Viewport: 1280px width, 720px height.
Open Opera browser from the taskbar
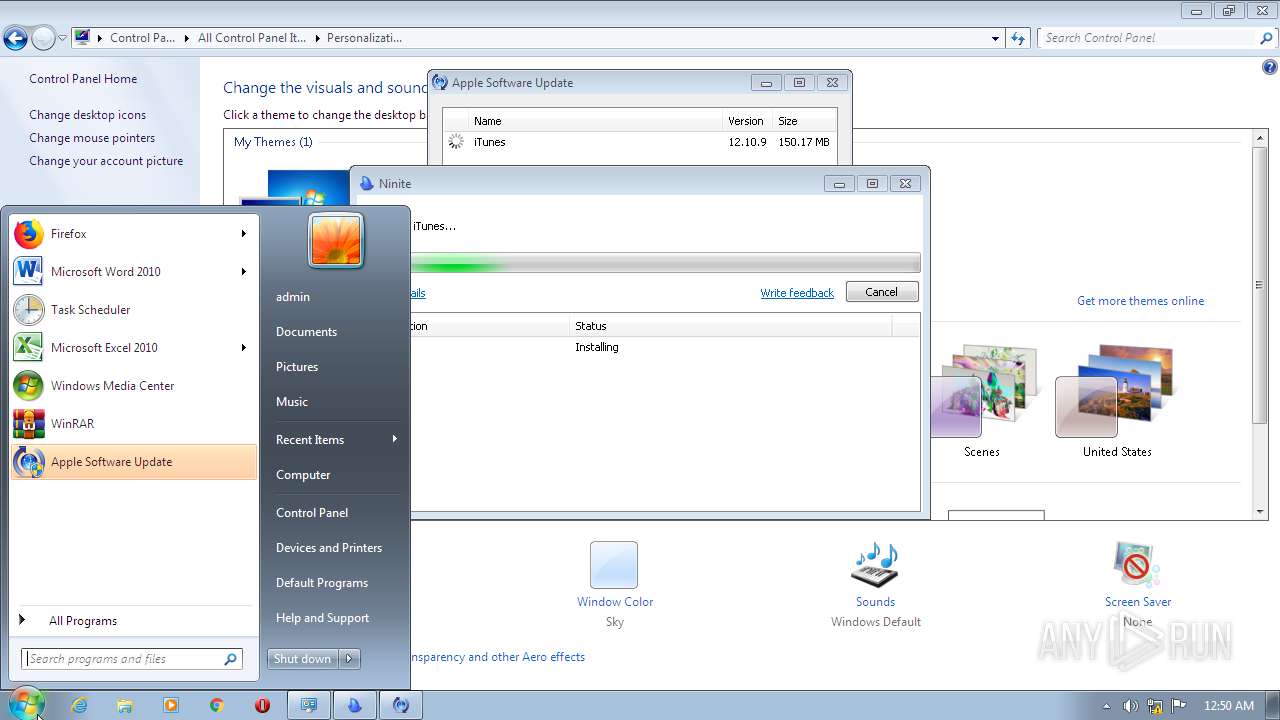(x=263, y=705)
